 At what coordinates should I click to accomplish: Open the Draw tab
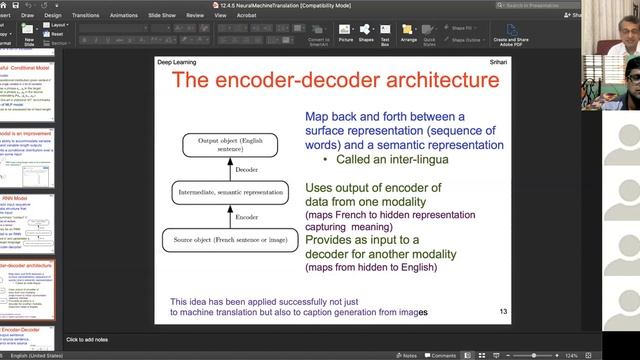point(27,15)
